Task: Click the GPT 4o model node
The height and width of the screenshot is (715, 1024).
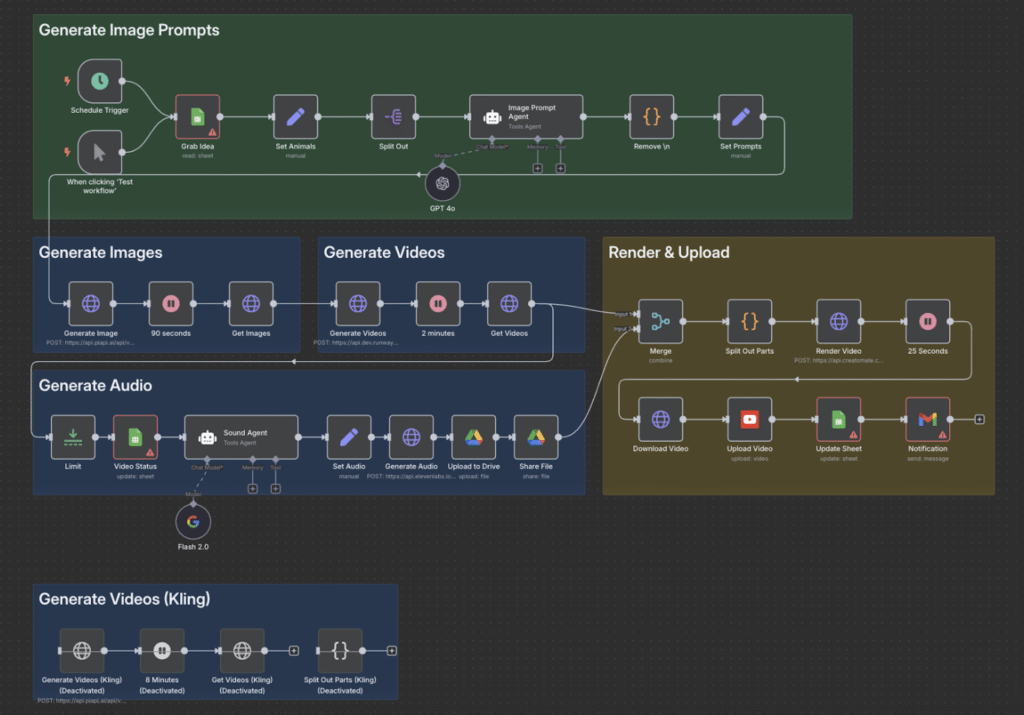Action: pyautogui.click(x=442, y=184)
